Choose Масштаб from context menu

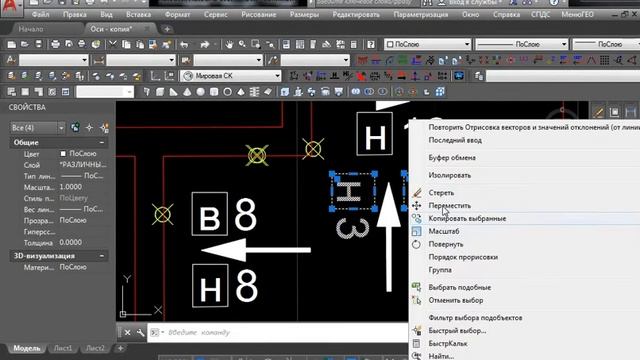click(x=525, y=231)
